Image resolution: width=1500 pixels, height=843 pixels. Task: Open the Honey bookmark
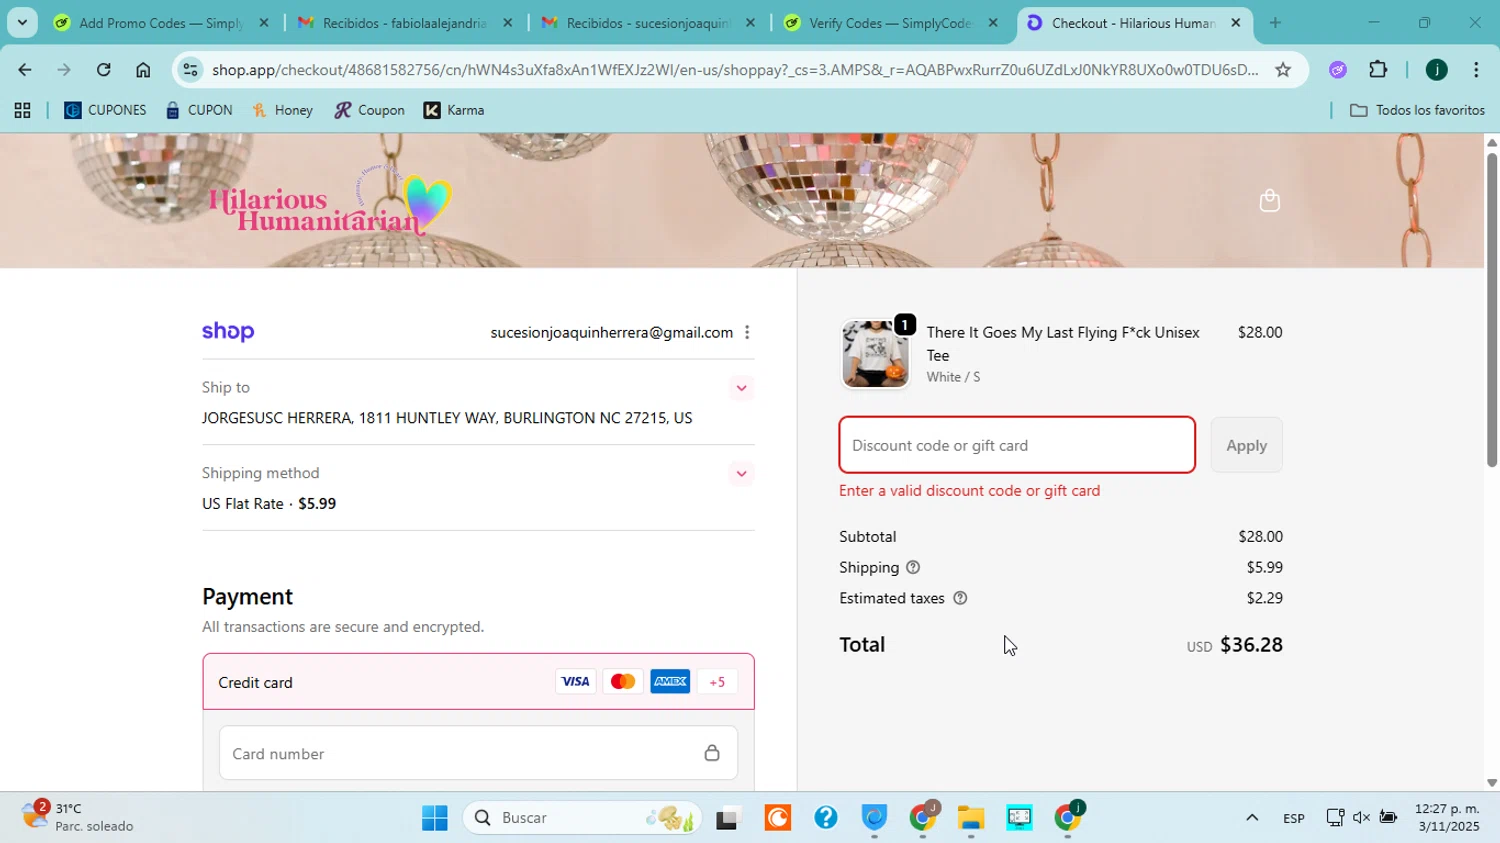[283, 111]
